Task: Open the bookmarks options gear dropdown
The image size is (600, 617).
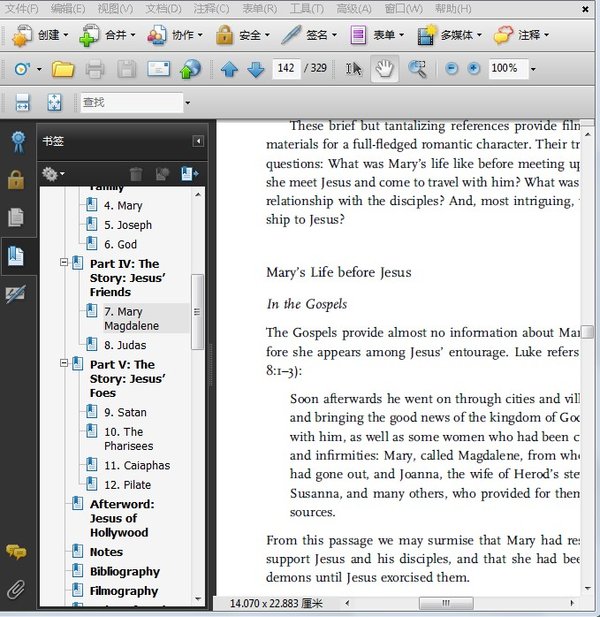Action: pos(54,174)
